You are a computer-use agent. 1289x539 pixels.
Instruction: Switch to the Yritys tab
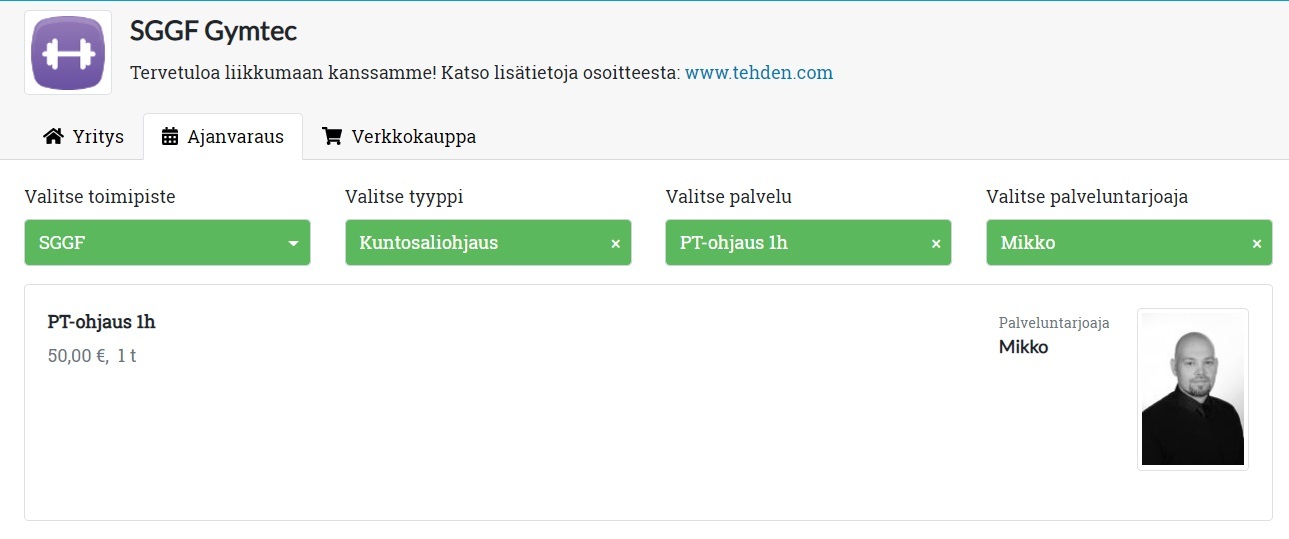[84, 137]
